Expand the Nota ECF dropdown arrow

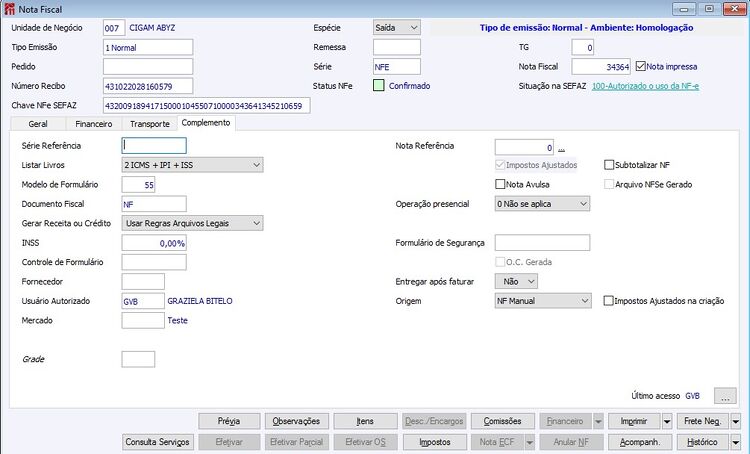pos(529,442)
